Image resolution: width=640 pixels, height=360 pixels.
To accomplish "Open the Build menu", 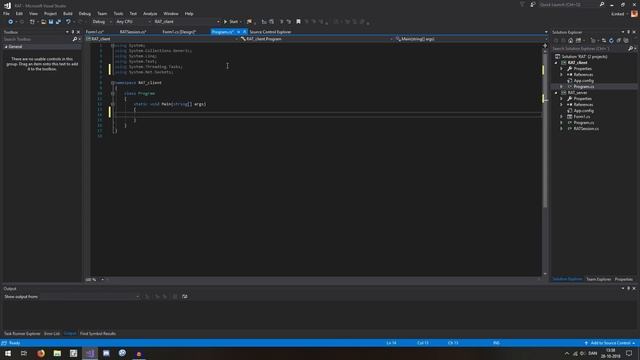I will pyautogui.click(x=68, y=13).
